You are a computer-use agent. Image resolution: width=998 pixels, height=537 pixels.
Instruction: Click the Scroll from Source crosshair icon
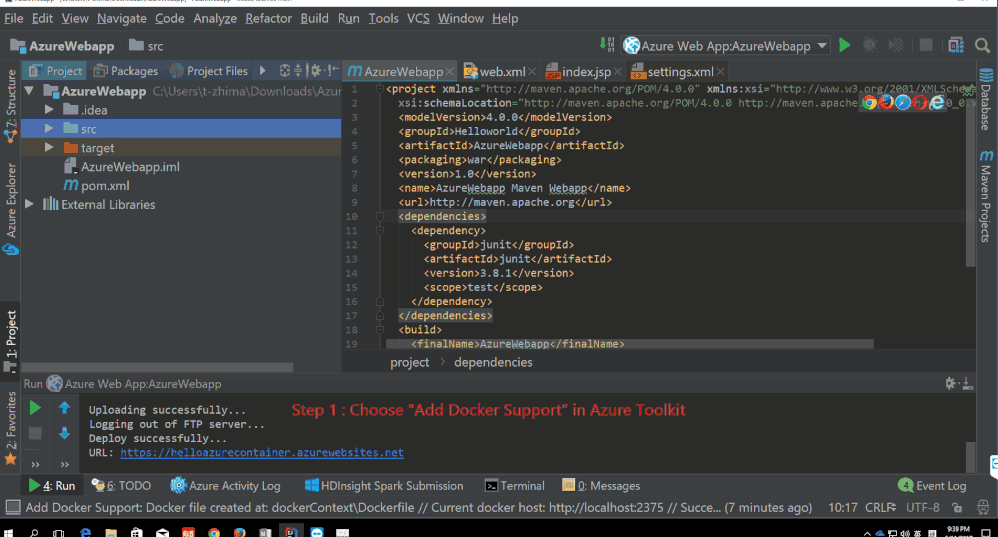click(x=285, y=71)
